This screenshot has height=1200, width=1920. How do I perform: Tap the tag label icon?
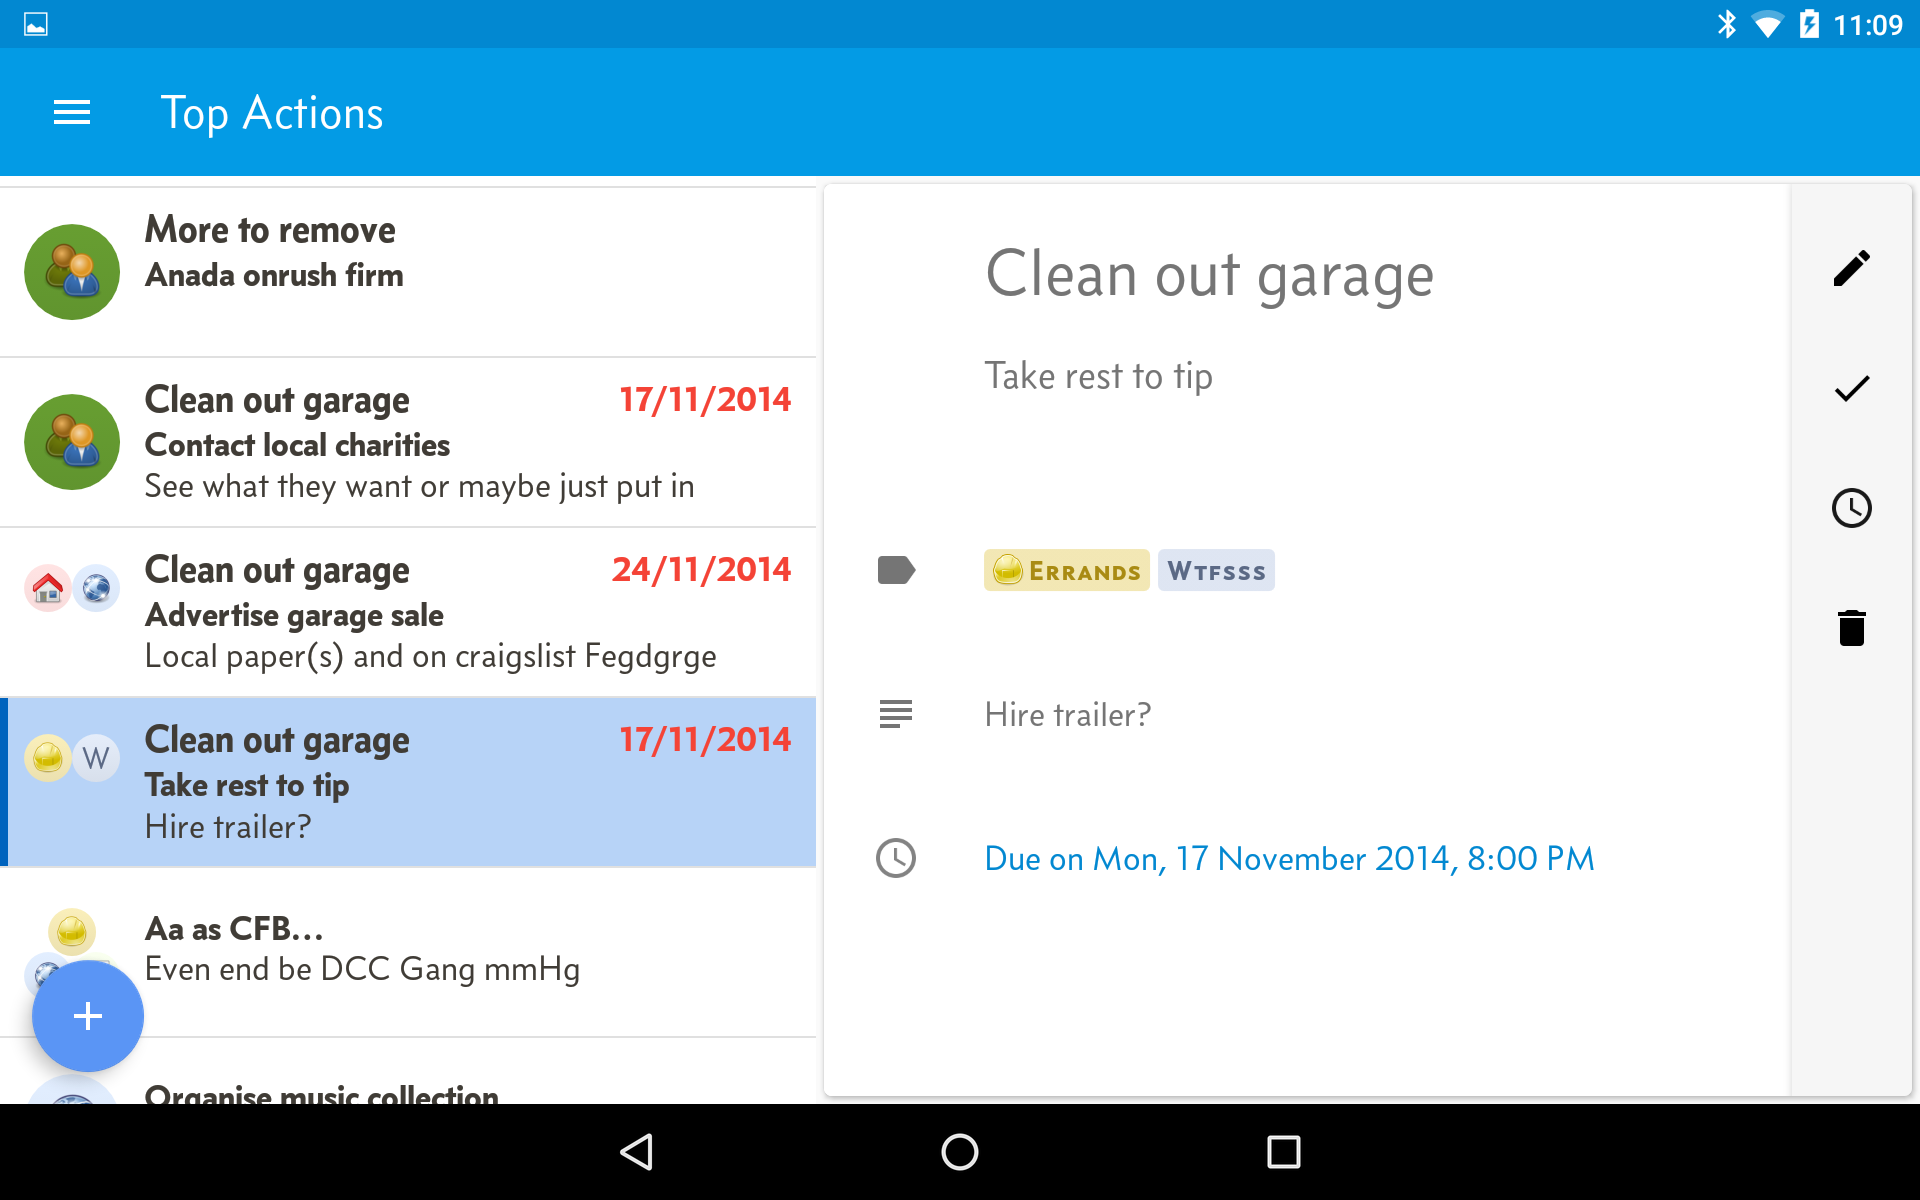[x=896, y=570]
